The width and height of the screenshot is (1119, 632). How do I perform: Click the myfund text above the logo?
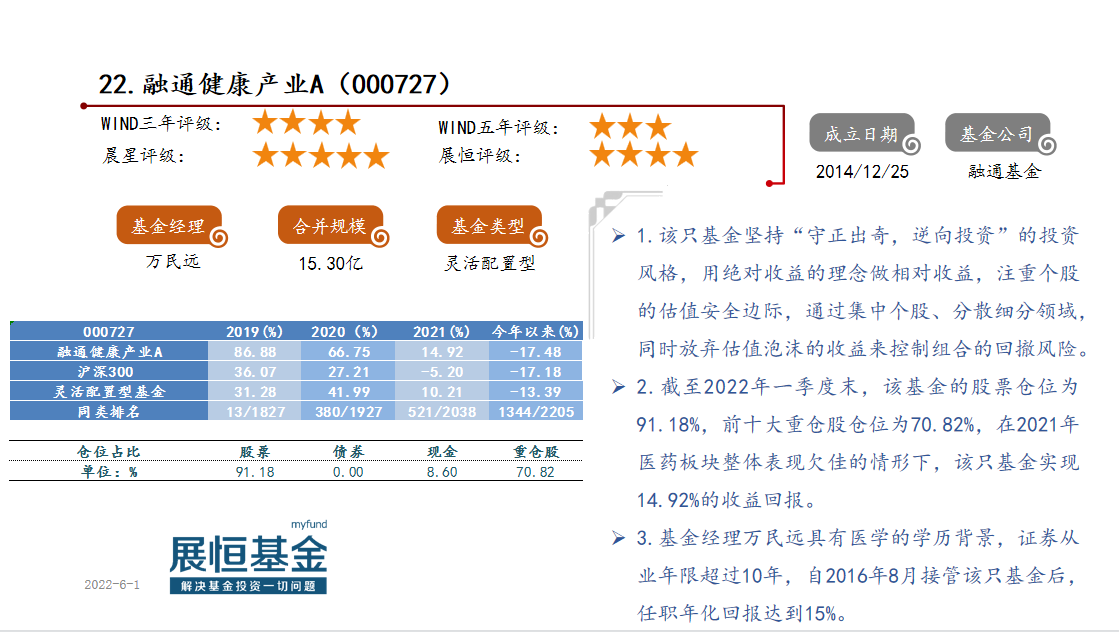coord(309,524)
